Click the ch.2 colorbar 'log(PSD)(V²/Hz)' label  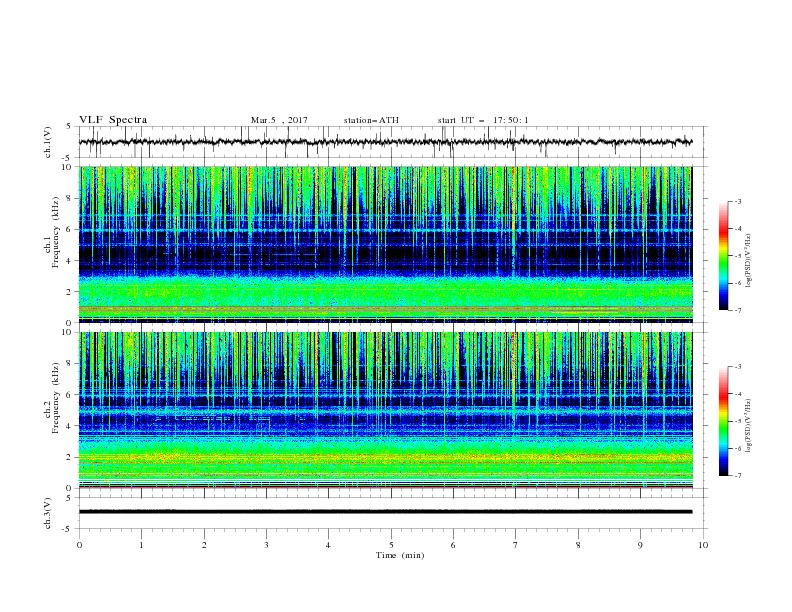[748, 426]
